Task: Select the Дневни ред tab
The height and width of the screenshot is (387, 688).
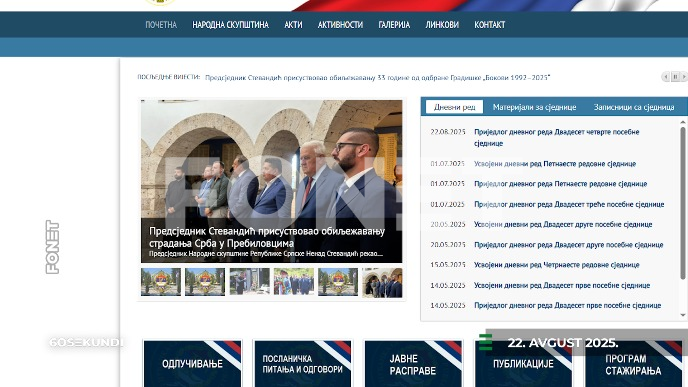Action: click(455, 107)
